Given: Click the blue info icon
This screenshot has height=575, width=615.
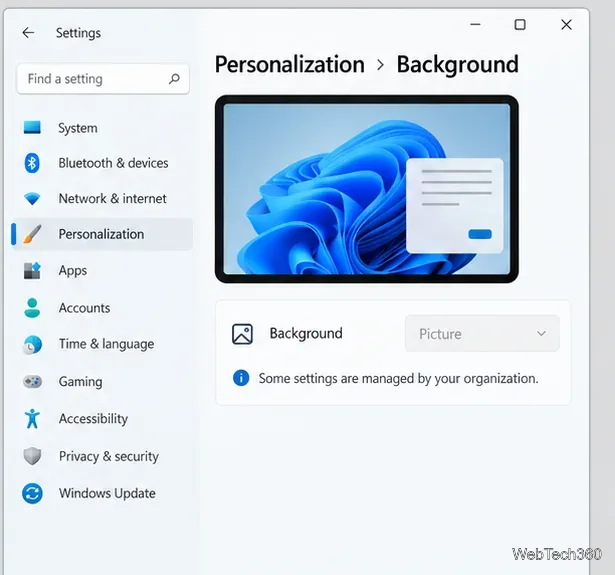Looking at the screenshot, I should pyautogui.click(x=241, y=378).
